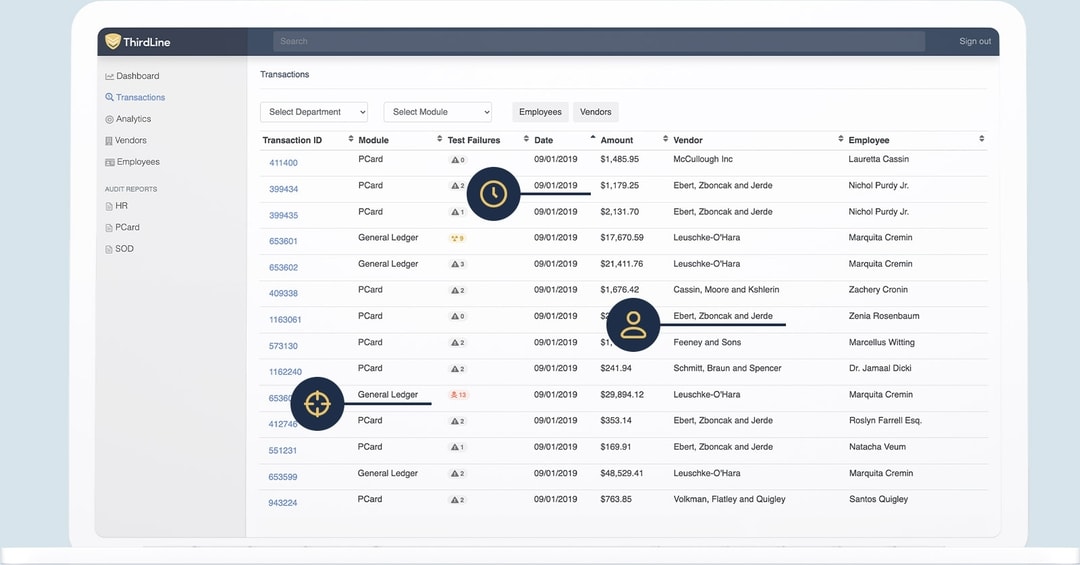The width and height of the screenshot is (1080, 565).
Task: Click vendor Feeney and Sons
Action: click(x=707, y=342)
